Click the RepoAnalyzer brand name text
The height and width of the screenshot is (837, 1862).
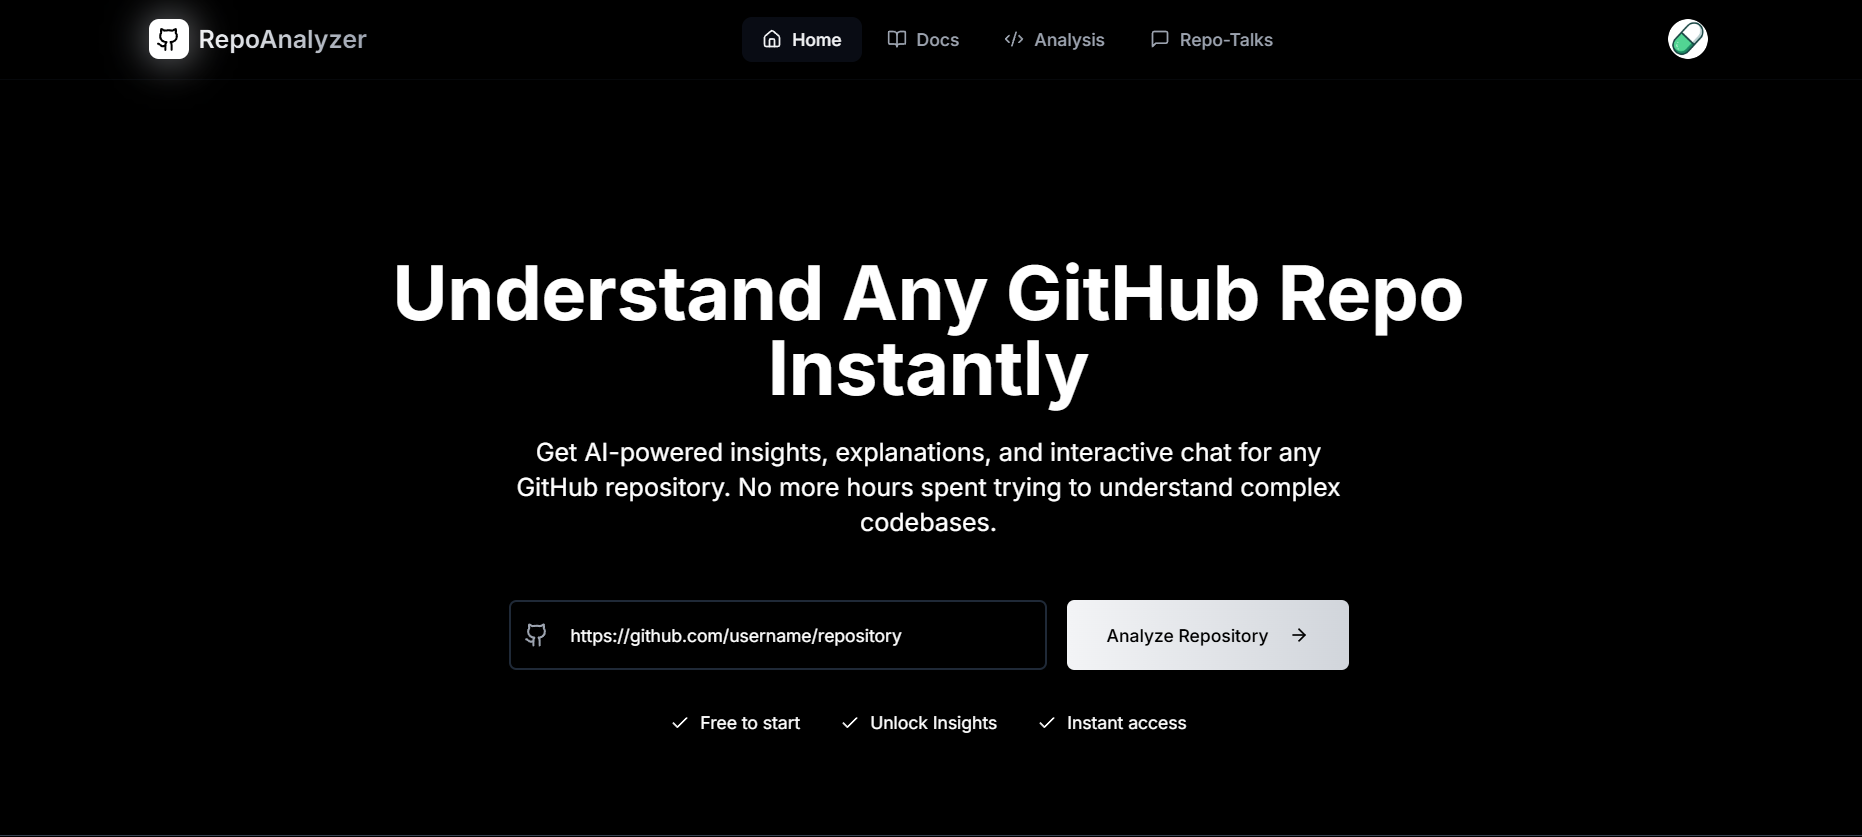[282, 39]
